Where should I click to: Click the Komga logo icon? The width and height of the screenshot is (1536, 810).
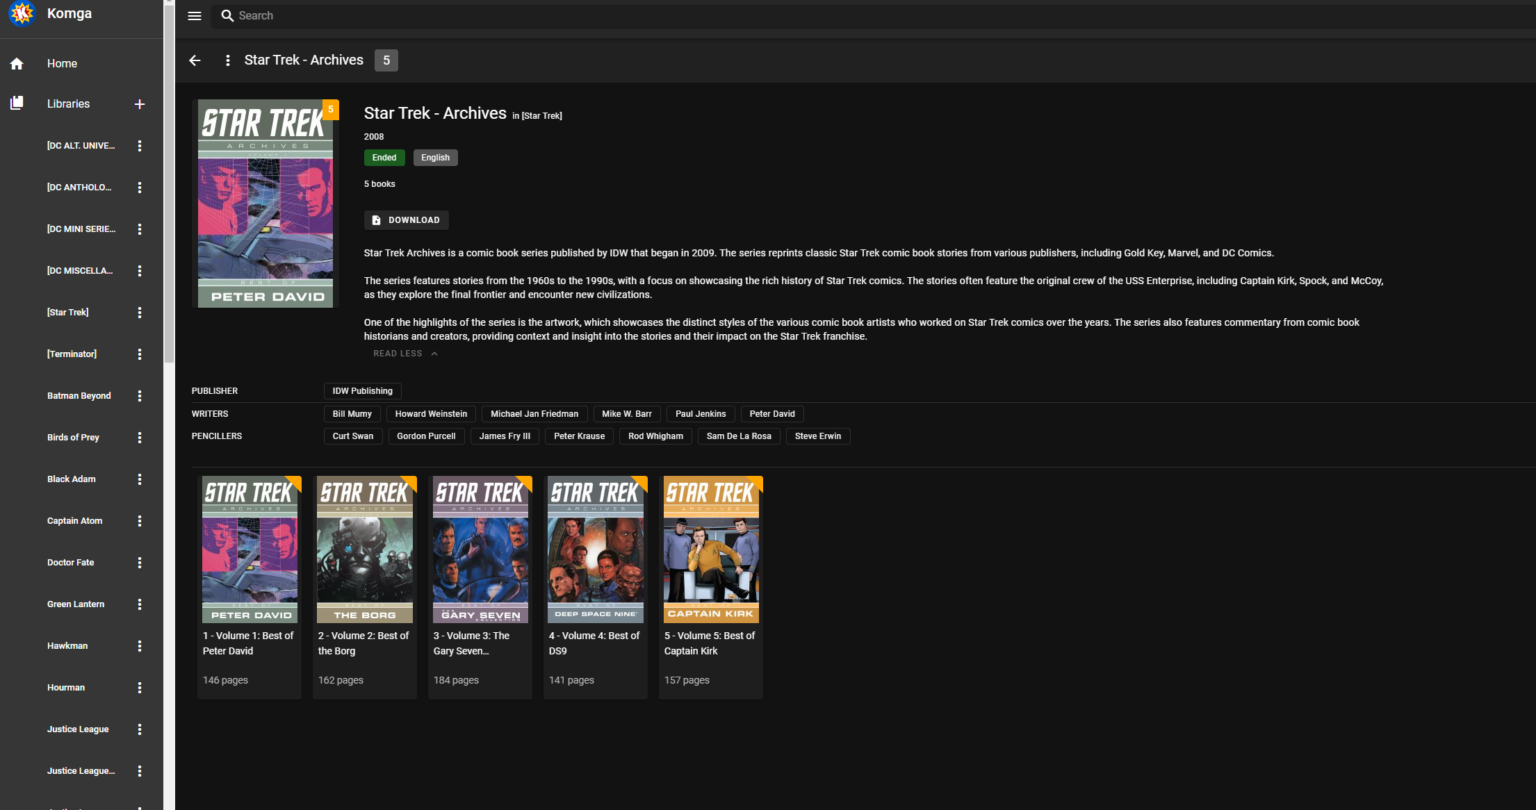(x=20, y=15)
